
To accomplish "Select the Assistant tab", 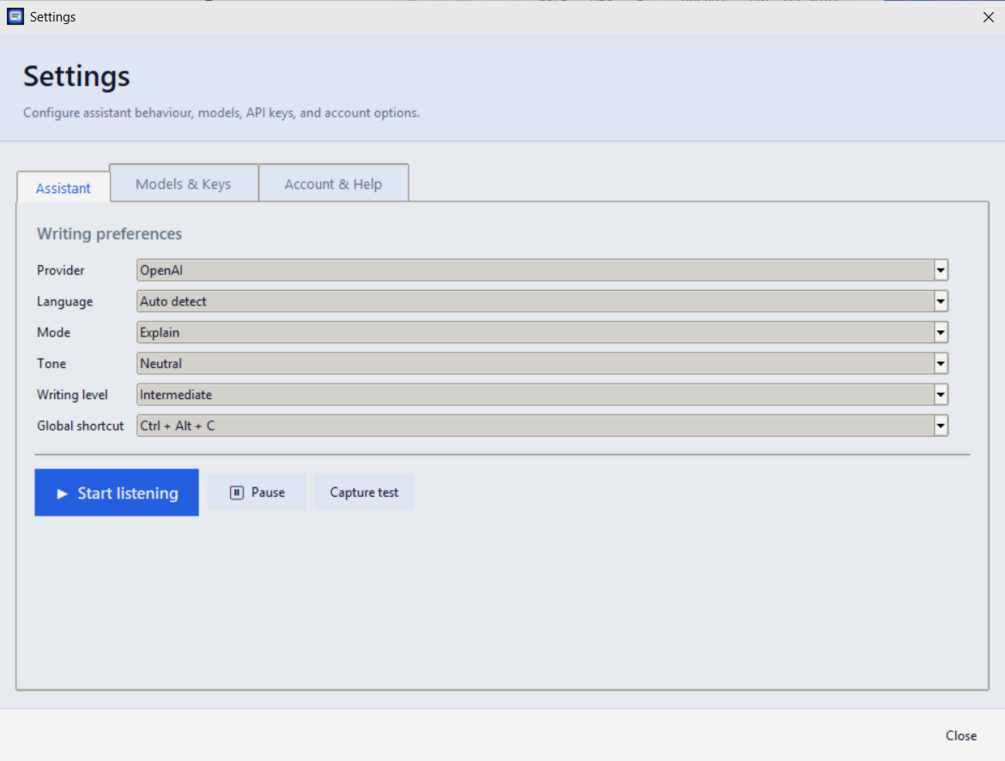I will (63, 188).
